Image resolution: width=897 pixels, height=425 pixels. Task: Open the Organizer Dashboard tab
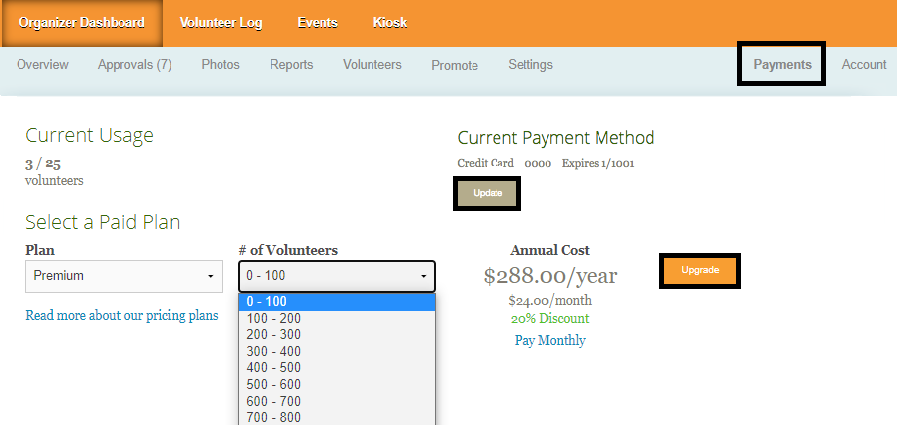point(81,23)
